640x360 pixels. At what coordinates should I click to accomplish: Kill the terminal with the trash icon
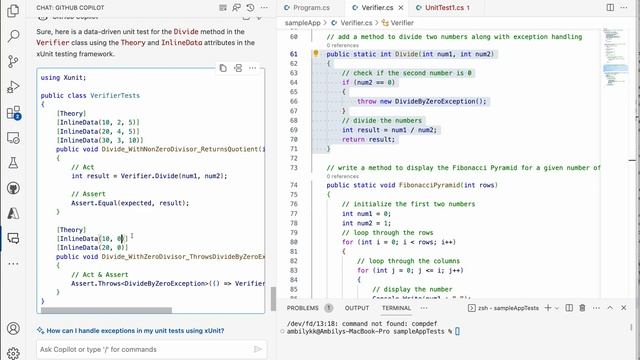582,308
